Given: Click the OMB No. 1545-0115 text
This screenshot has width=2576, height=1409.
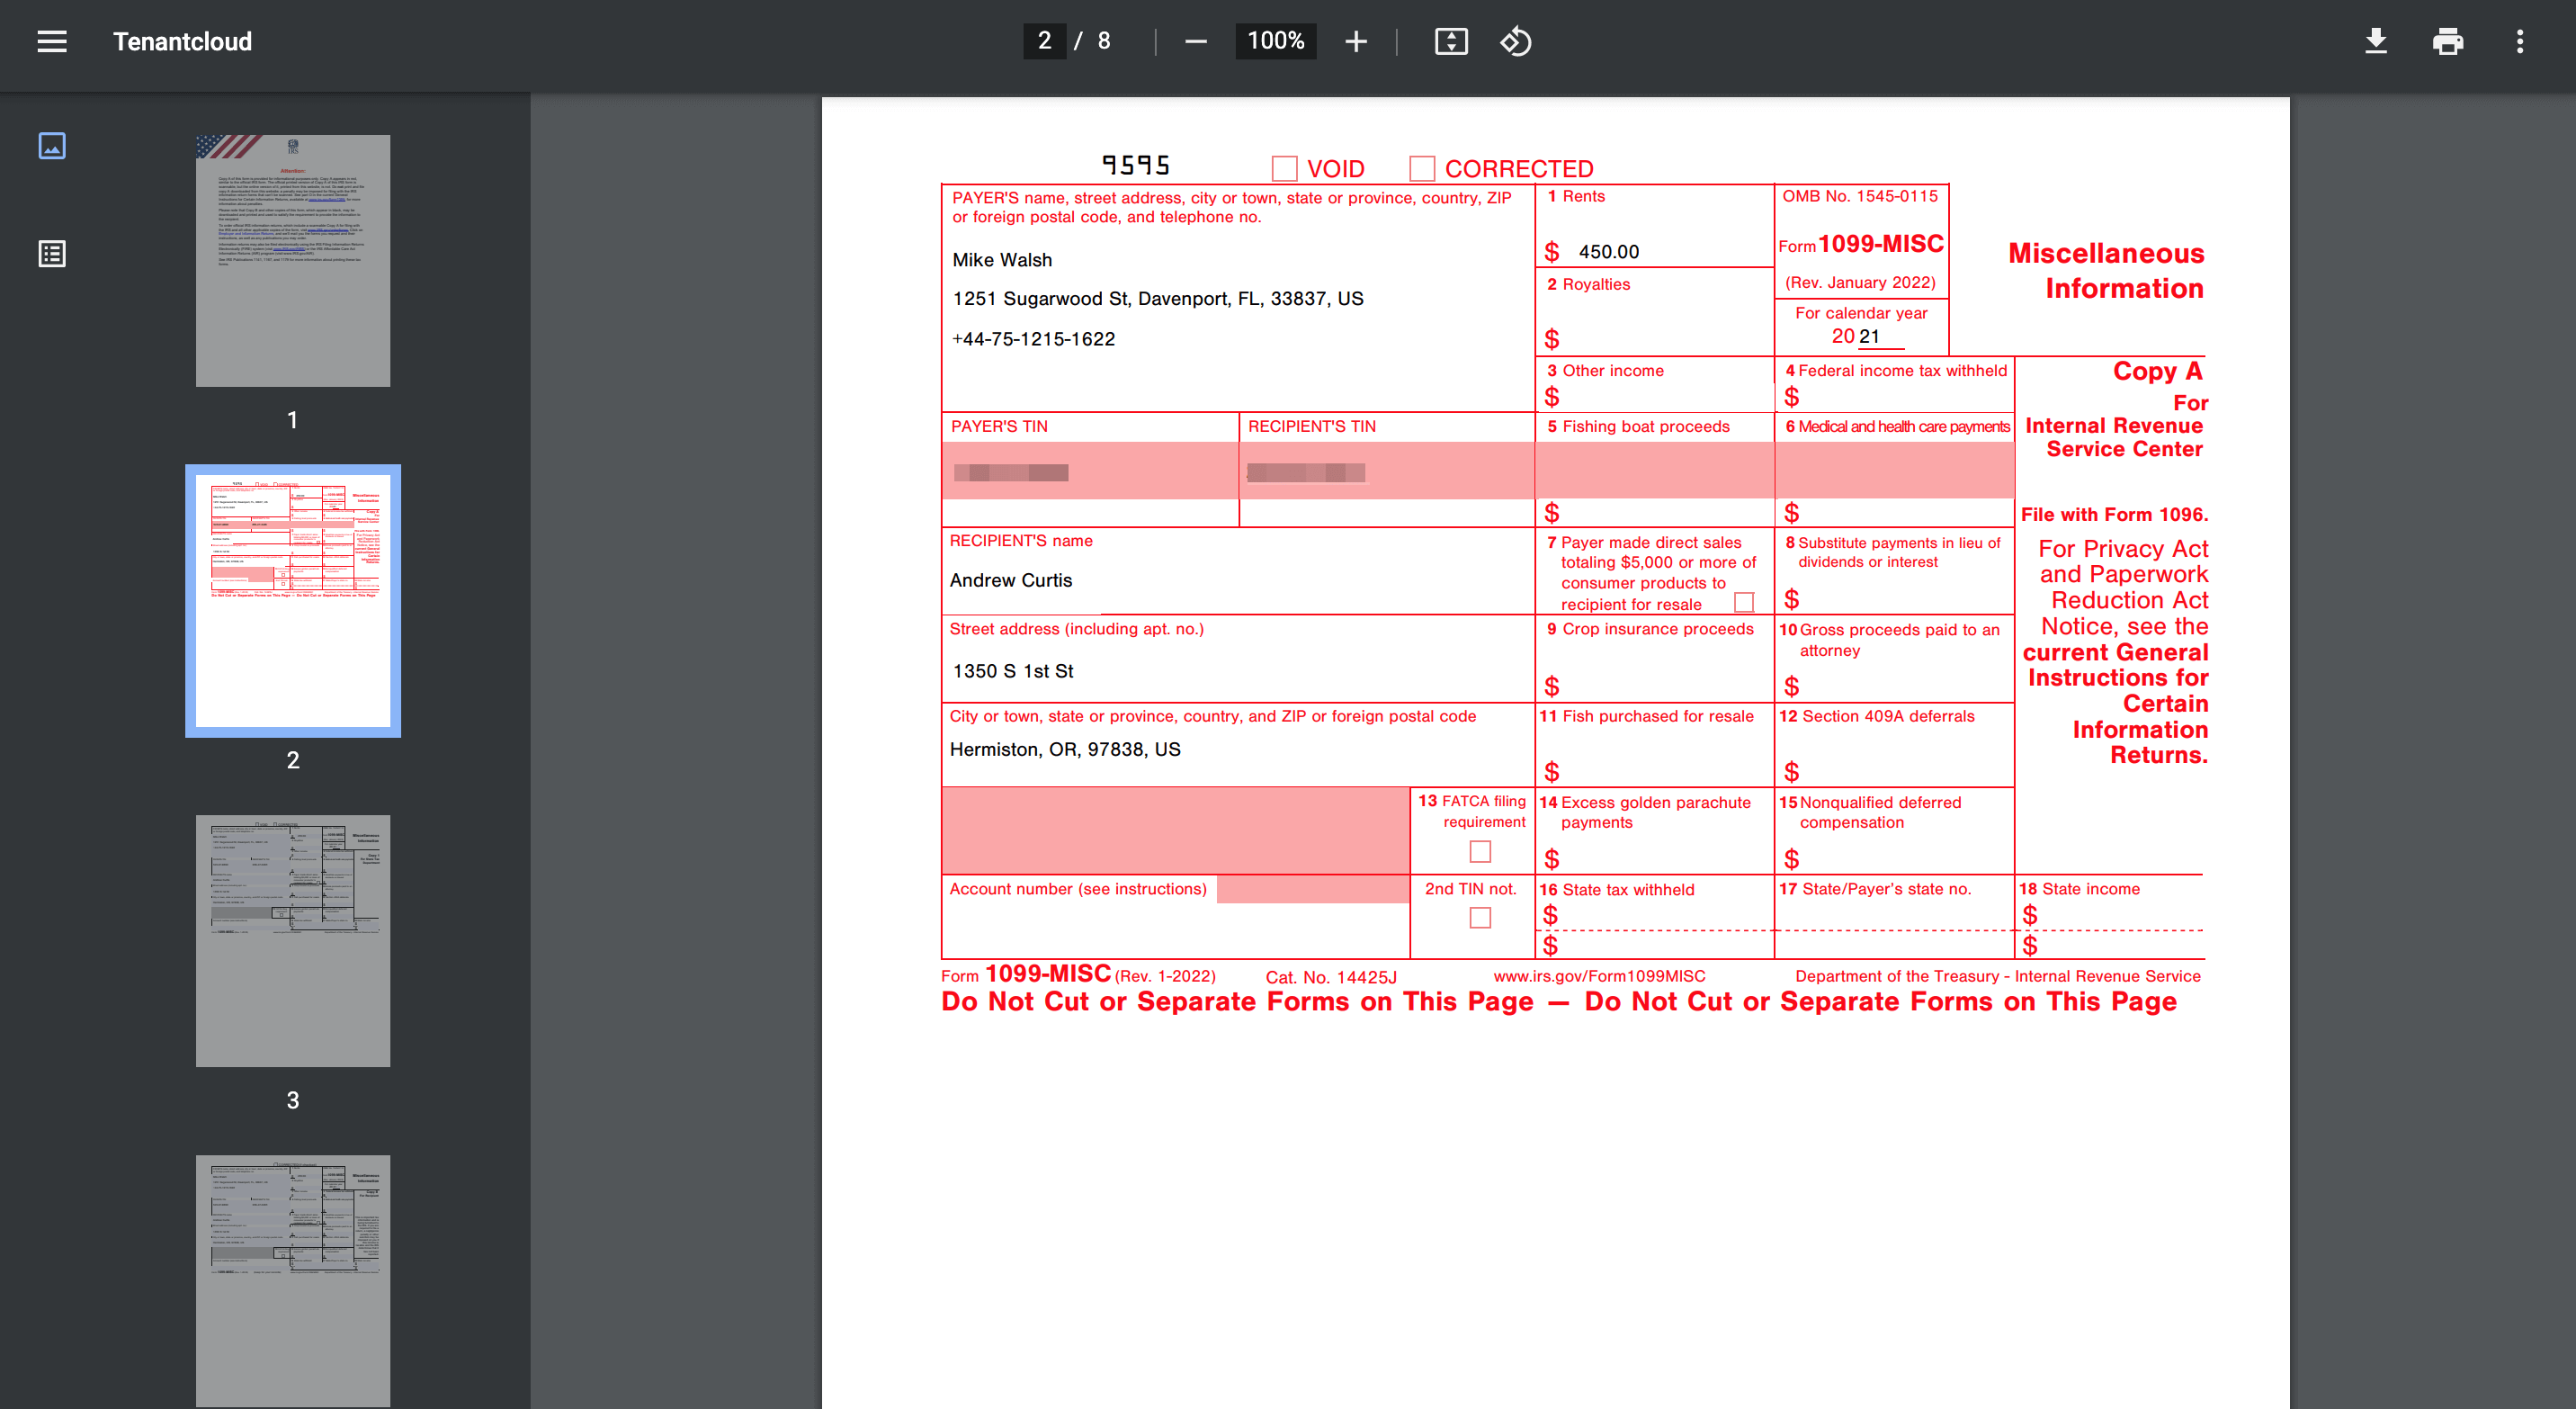Looking at the screenshot, I should pos(1860,196).
